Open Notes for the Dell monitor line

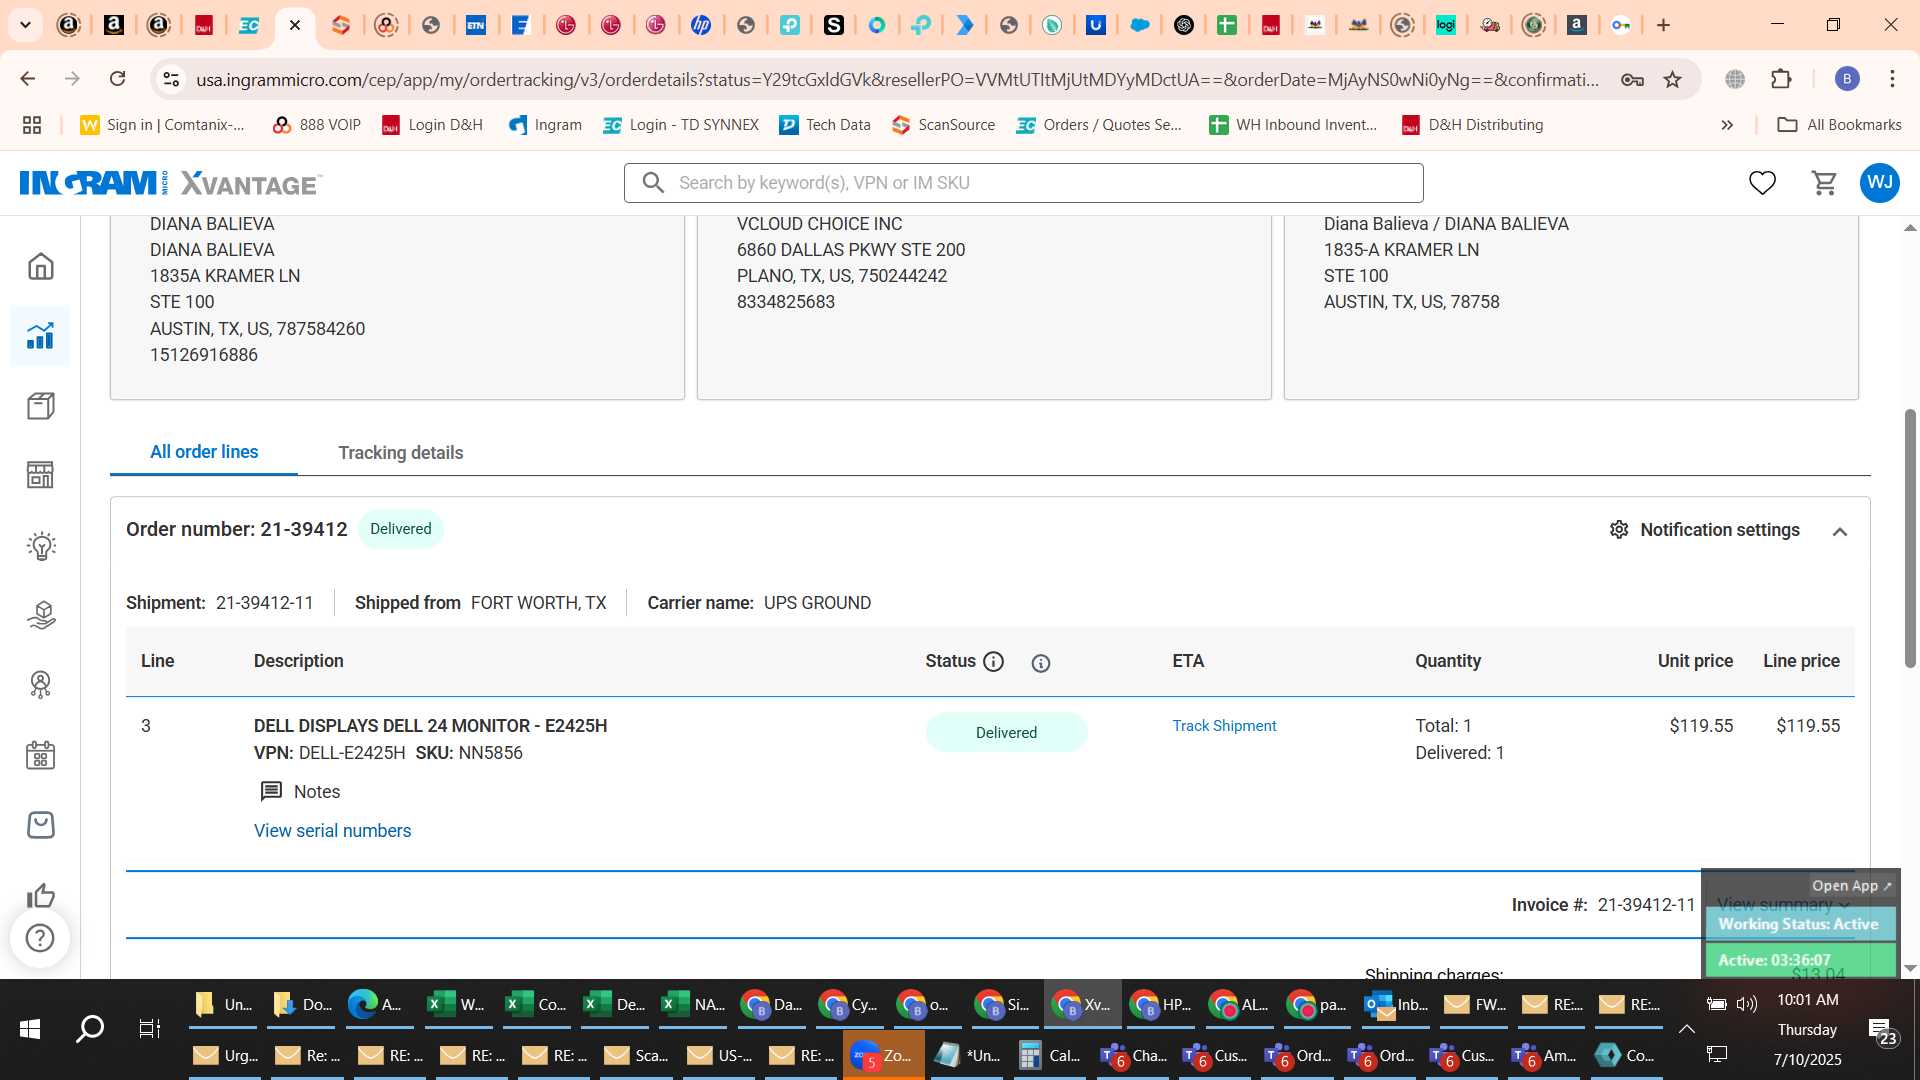pos(300,791)
